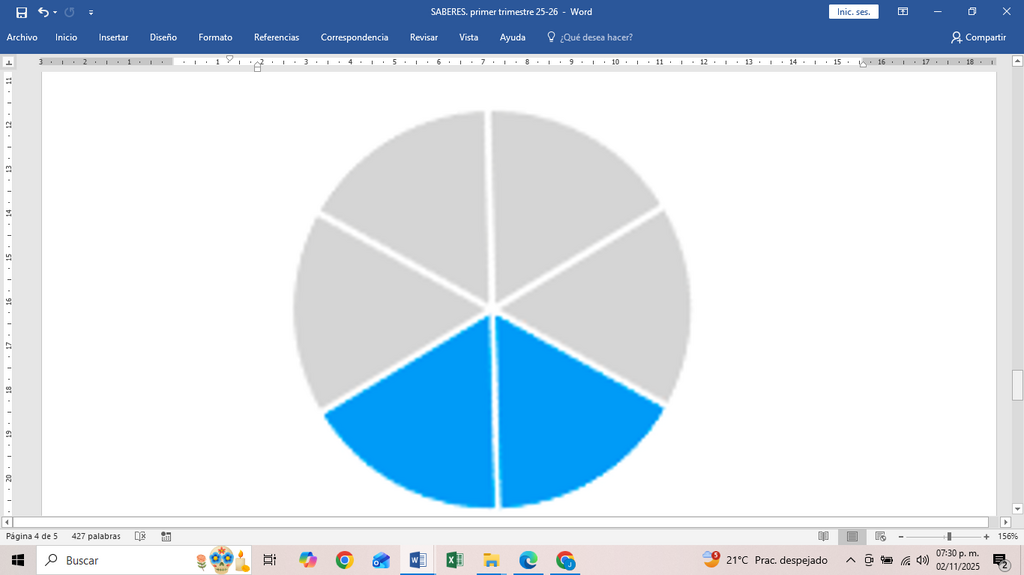Switch to Web Layout view
This screenshot has height=575, width=1024.
click(x=880, y=536)
